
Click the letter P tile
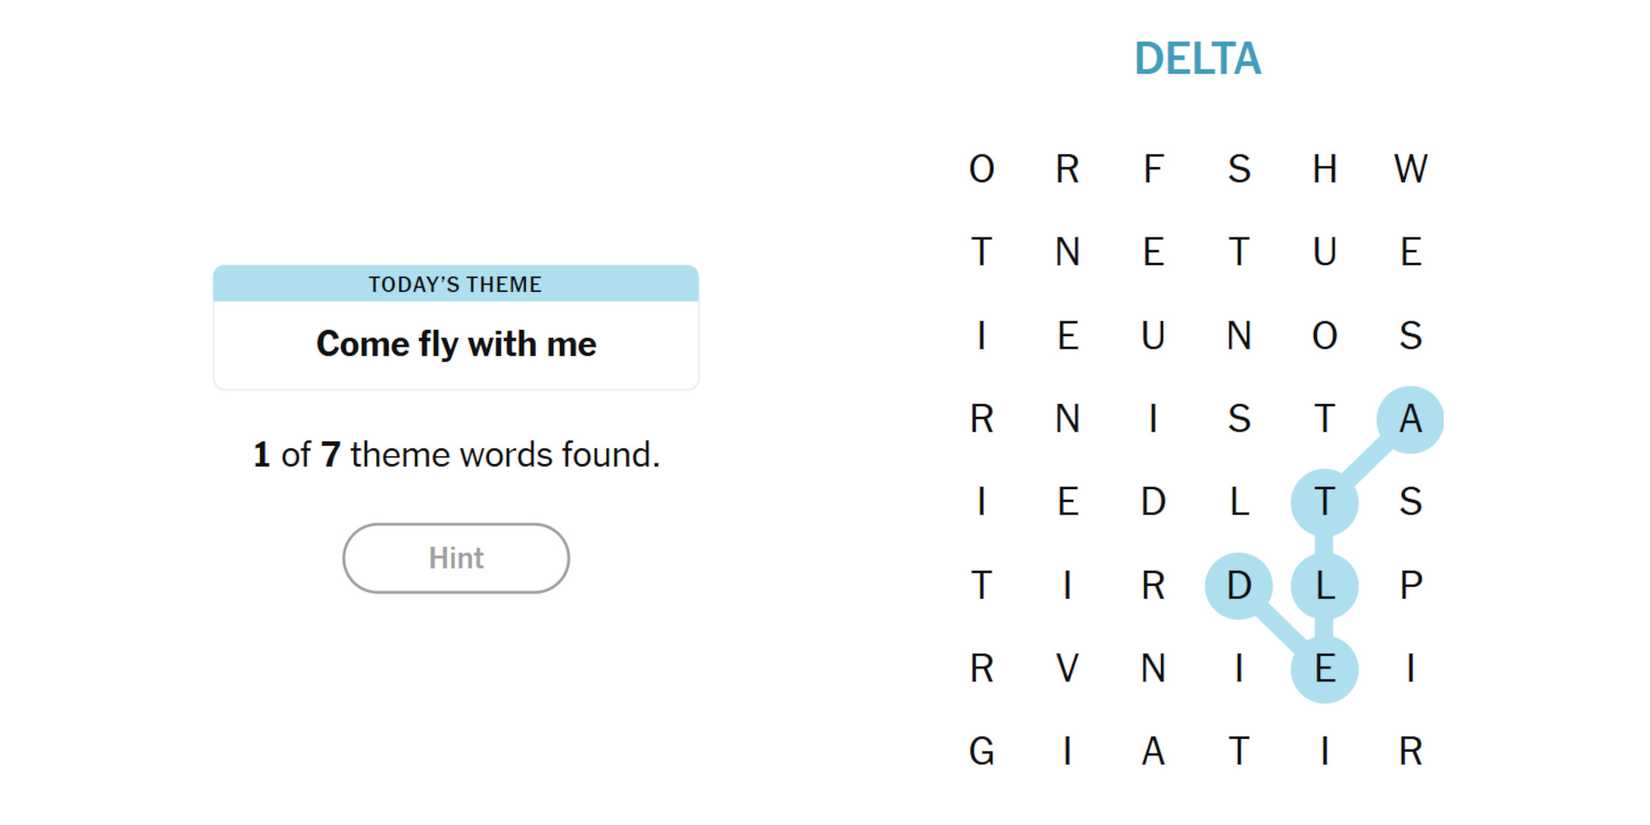1410,585
